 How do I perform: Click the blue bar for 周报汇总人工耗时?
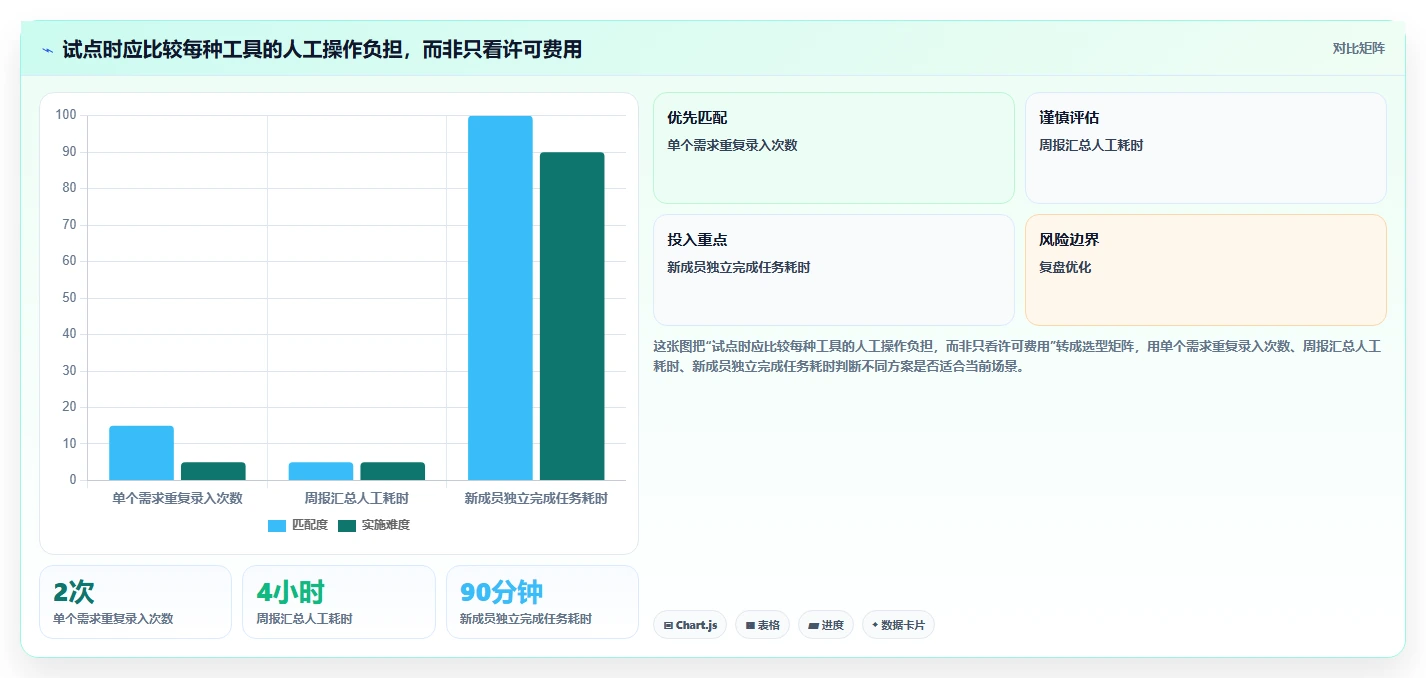pos(321,471)
